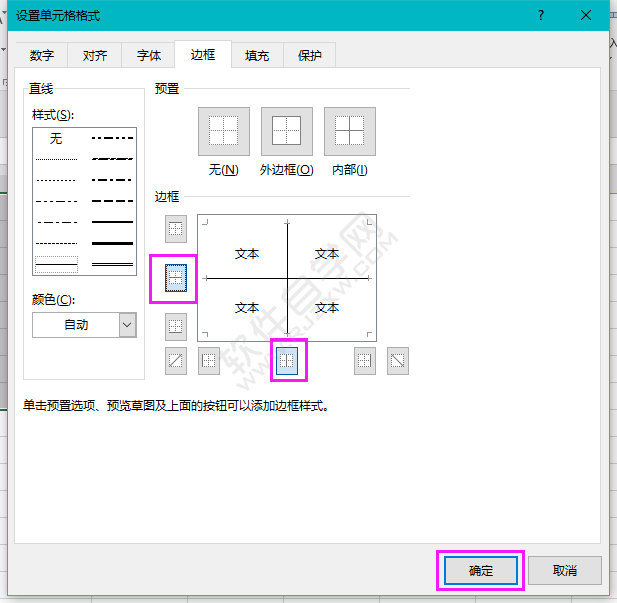The height and width of the screenshot is (603, 617).
Task: Click the bottom-right 文本 preview cell
Action: click(x=327, y=307)
